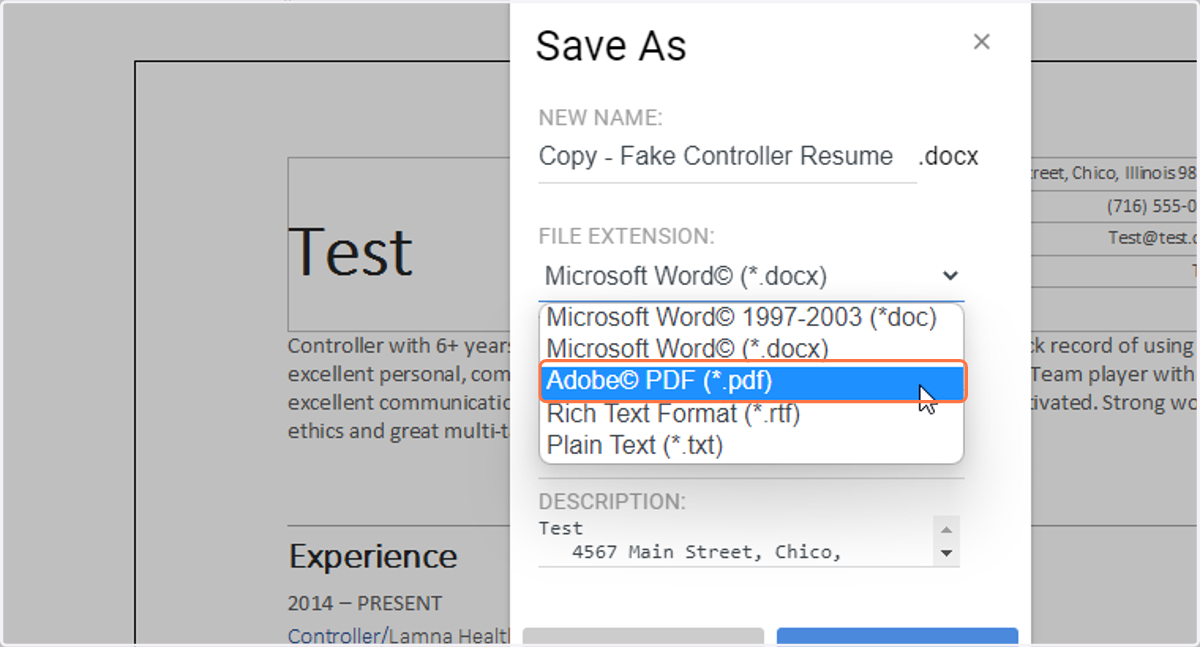Click the 2014 – PRESENT date line
Screen dimensions: 1200x647
click(x=365, y=604)
